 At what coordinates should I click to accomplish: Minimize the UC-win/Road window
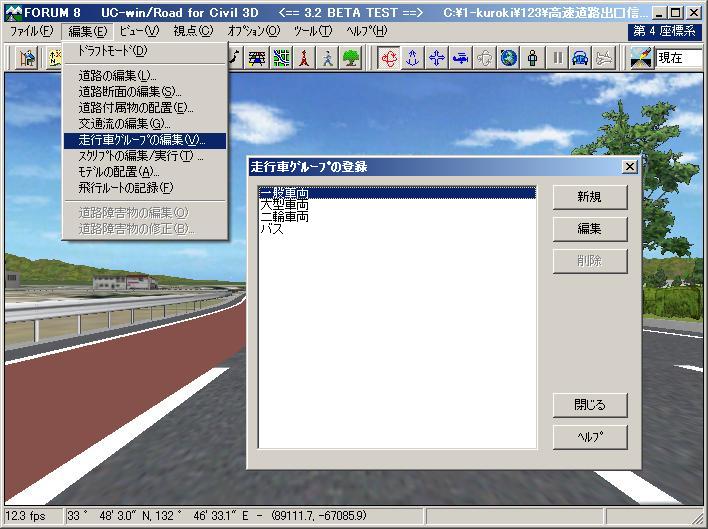[659, 13]
